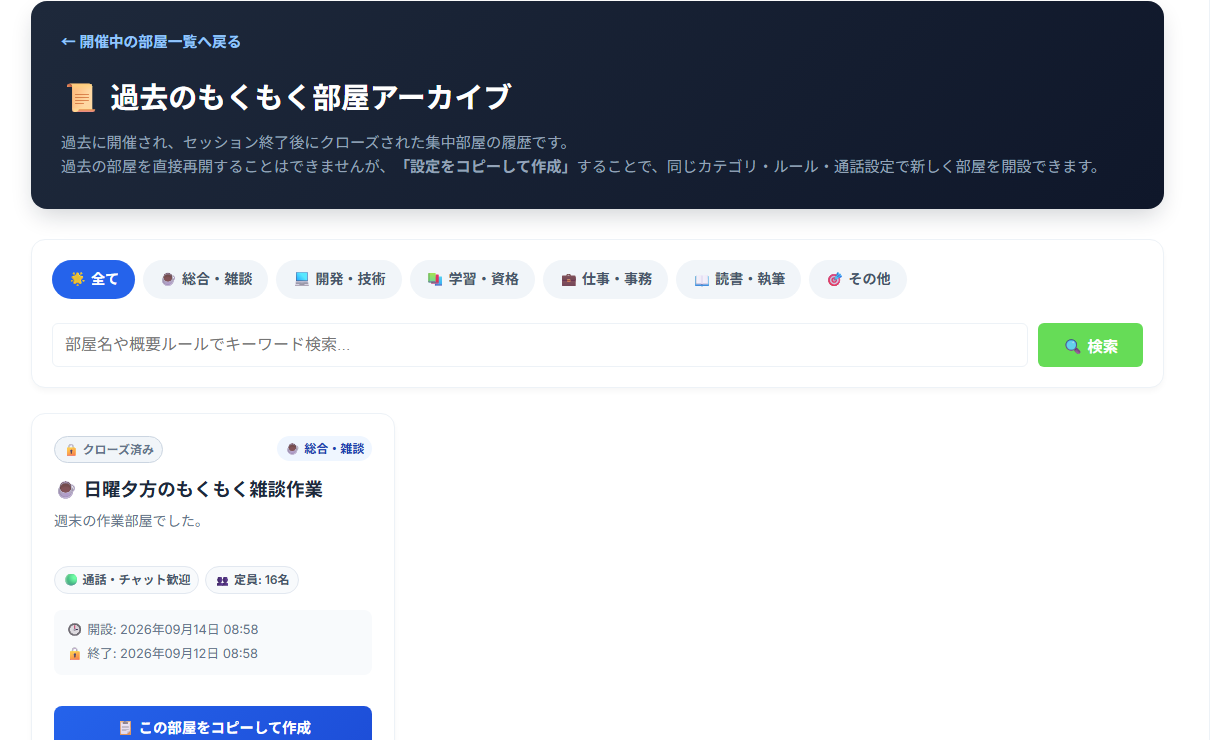Viewport: 1210px width, 740px height.
Task: Click the coffee cup icon beside 日曜夕方のもくもく雑談作業
Action: 66,490
